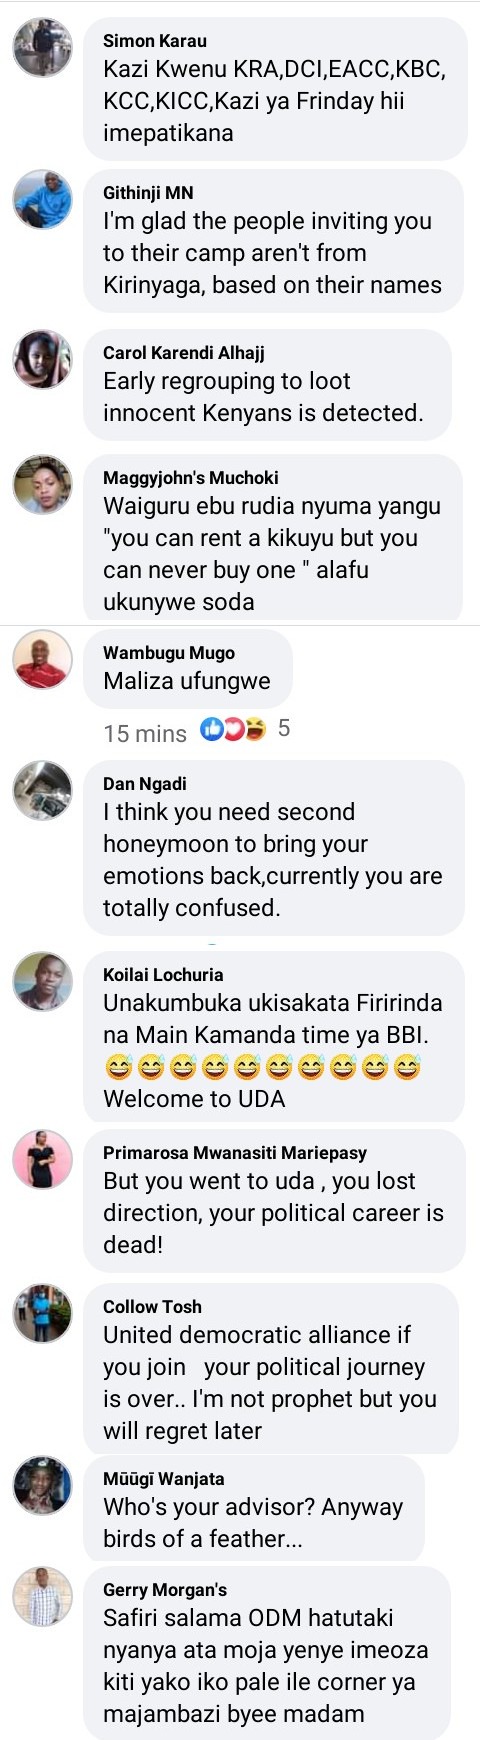Open Maggyjohn's Muchoki's avatar
480x1740 pixels.
pos(42,484)
